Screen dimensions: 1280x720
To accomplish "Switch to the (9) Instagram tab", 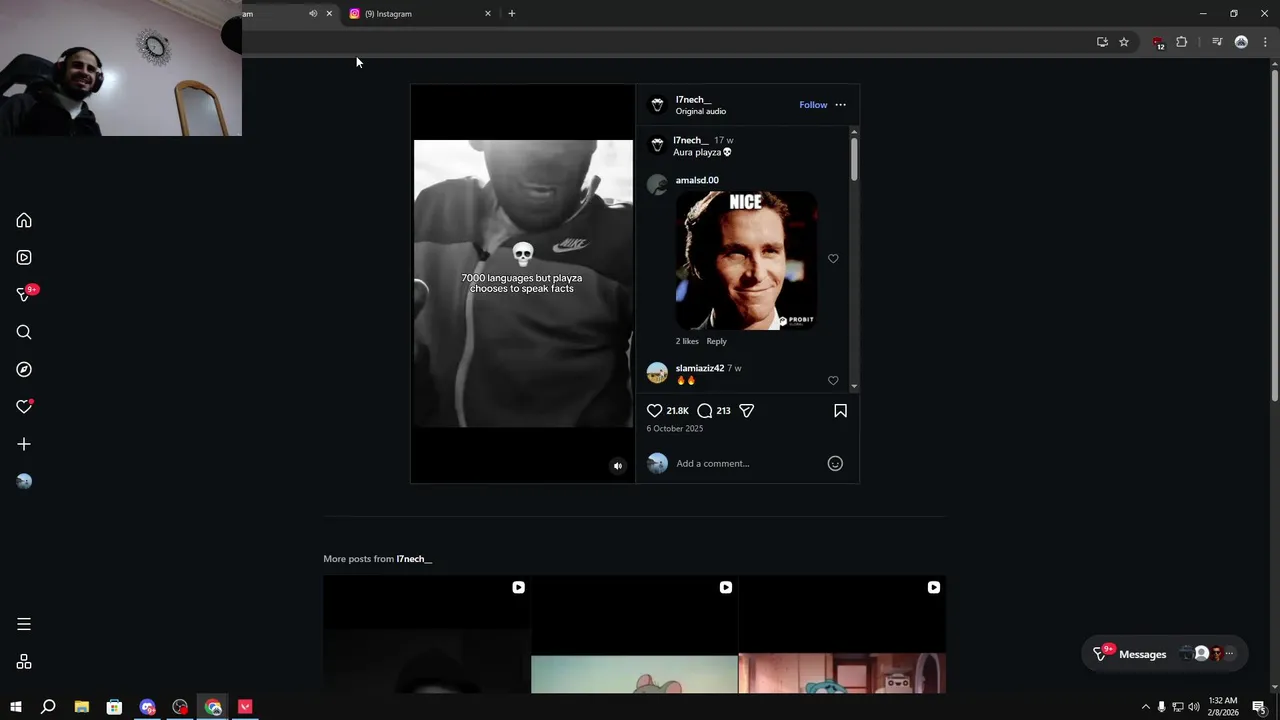I will pos(419,14).
